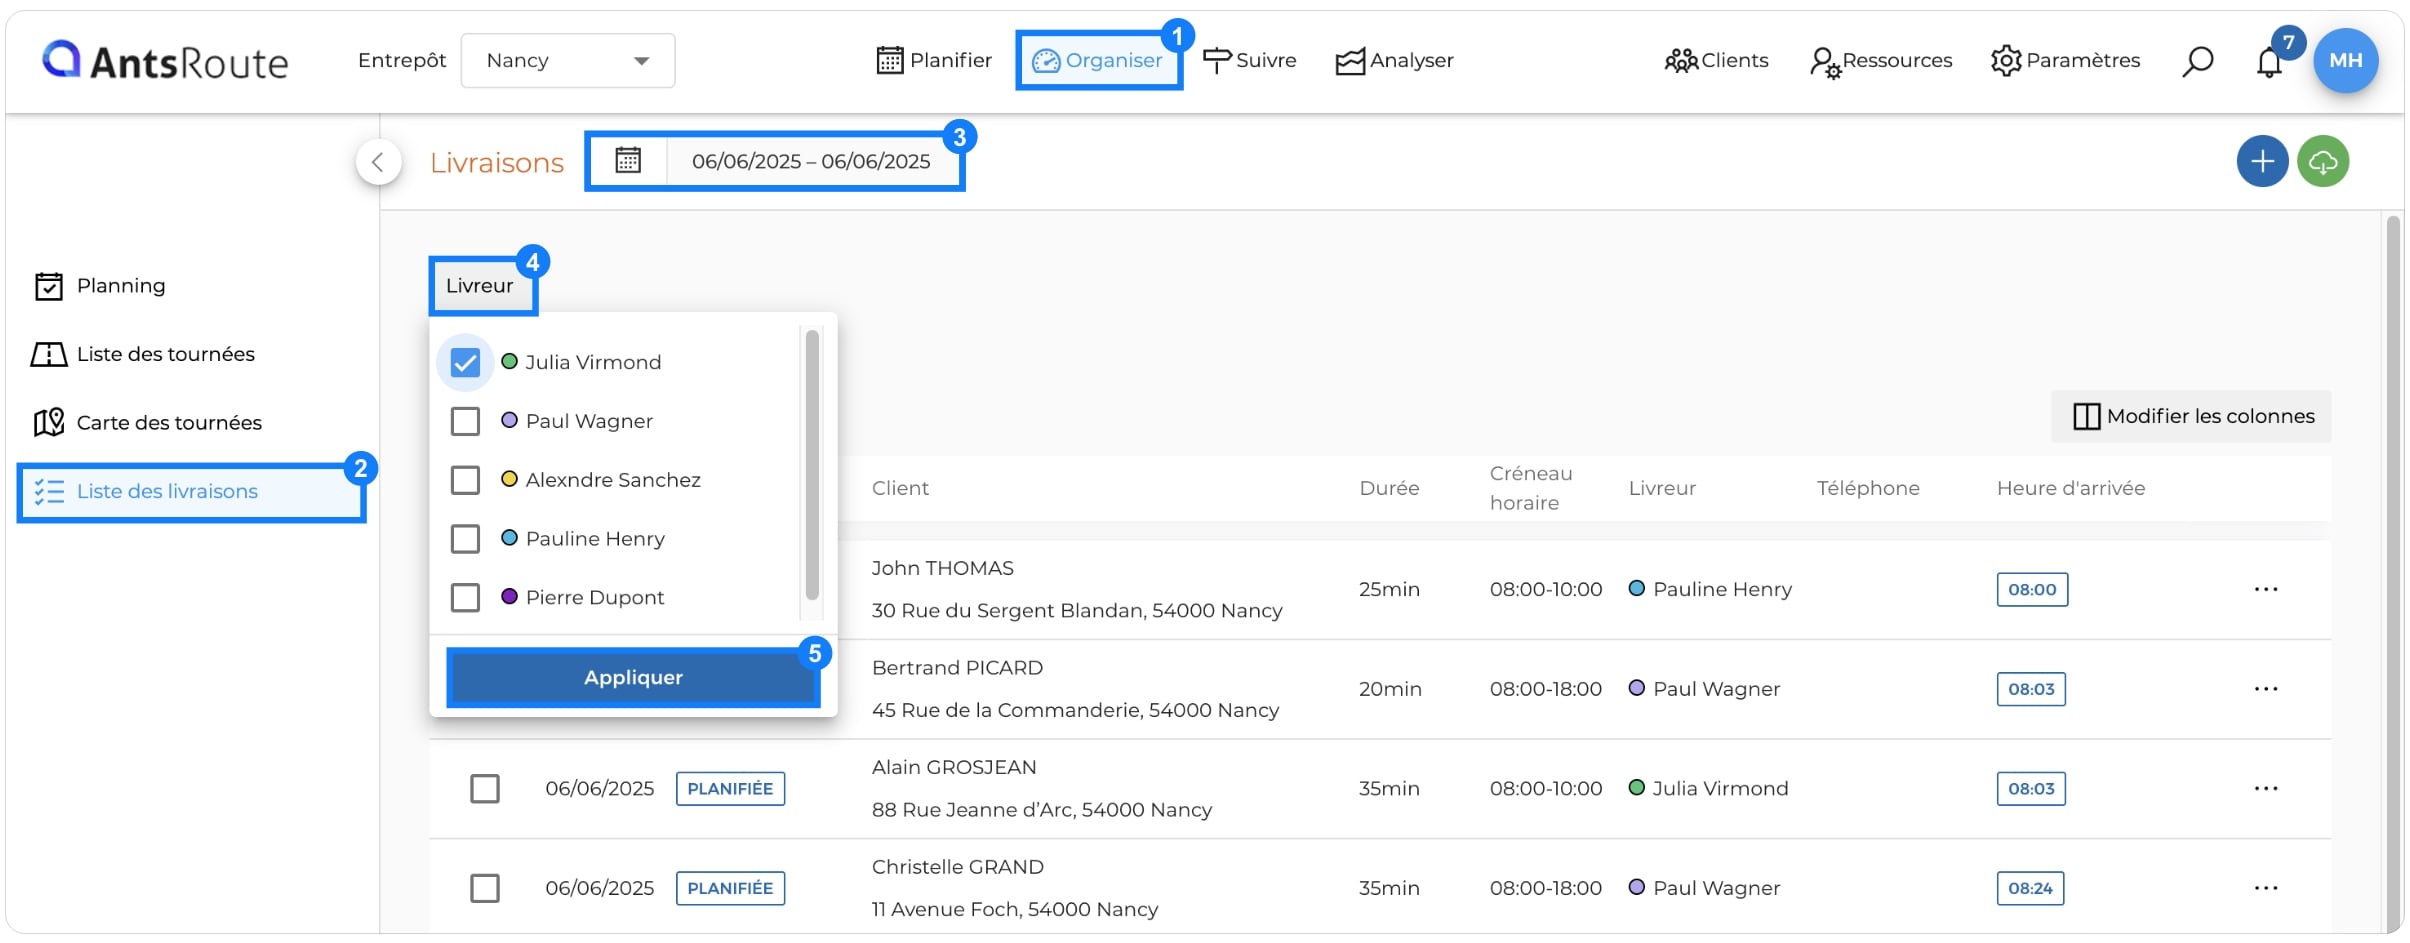
Task: Open Carte des tournées in the sidebar
Action: (147, 422)
